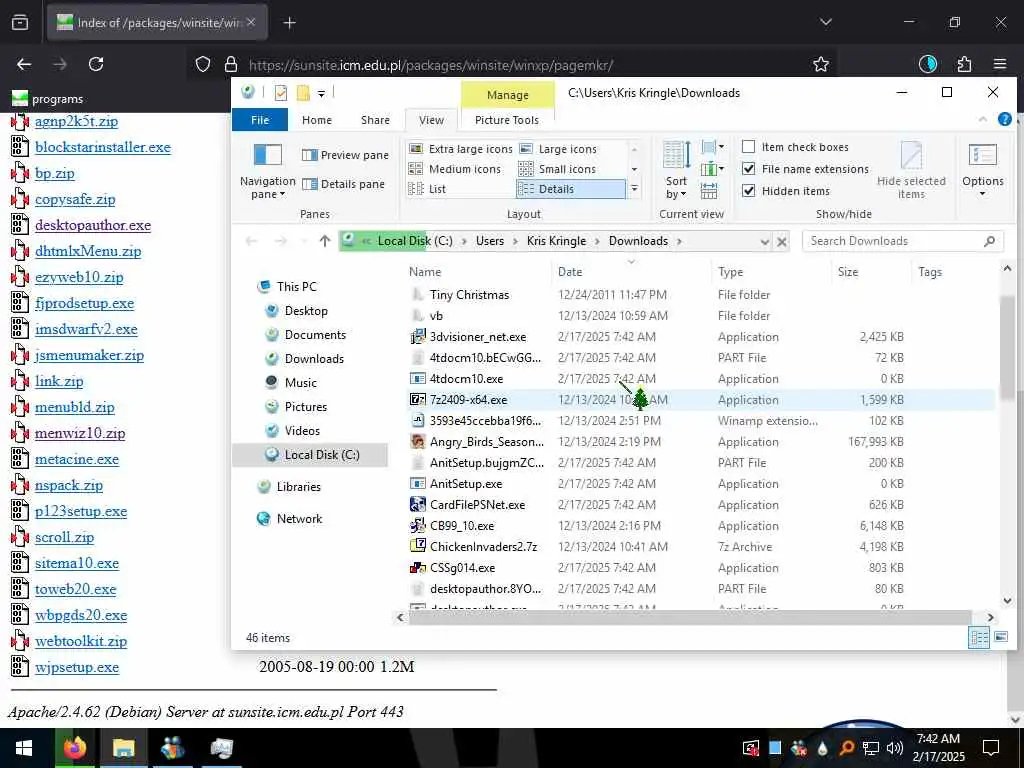Click the Sort by icon

coord(677,156)
